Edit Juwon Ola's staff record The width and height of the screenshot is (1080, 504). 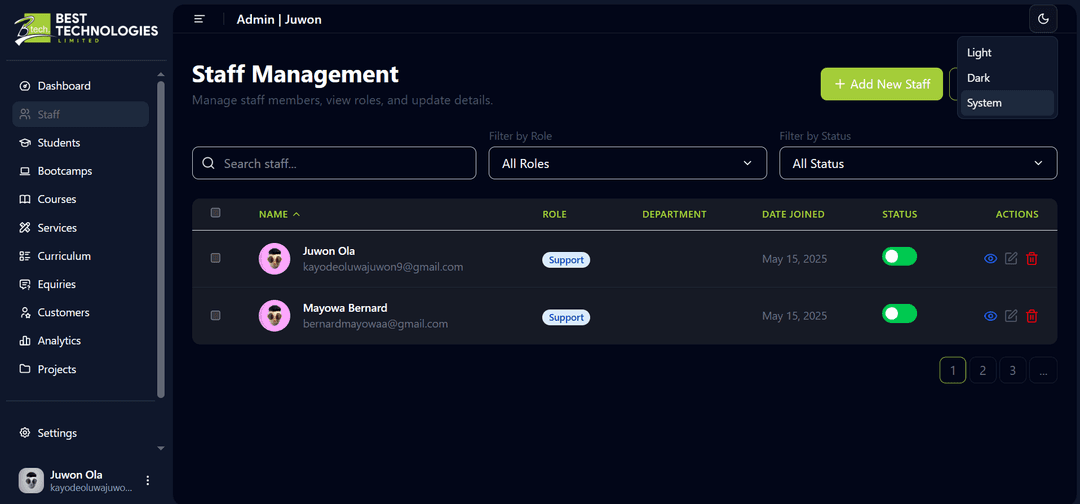click(1011, 259)
